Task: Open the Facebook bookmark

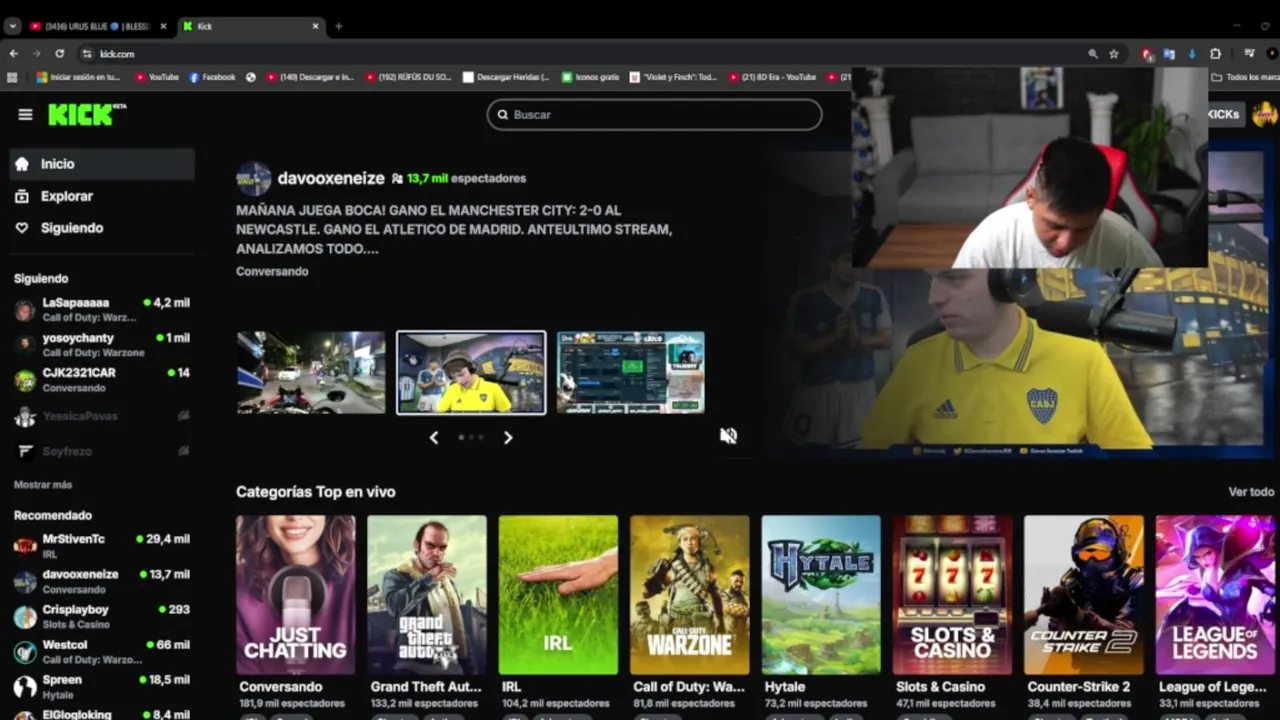Action: coord(212,77)
